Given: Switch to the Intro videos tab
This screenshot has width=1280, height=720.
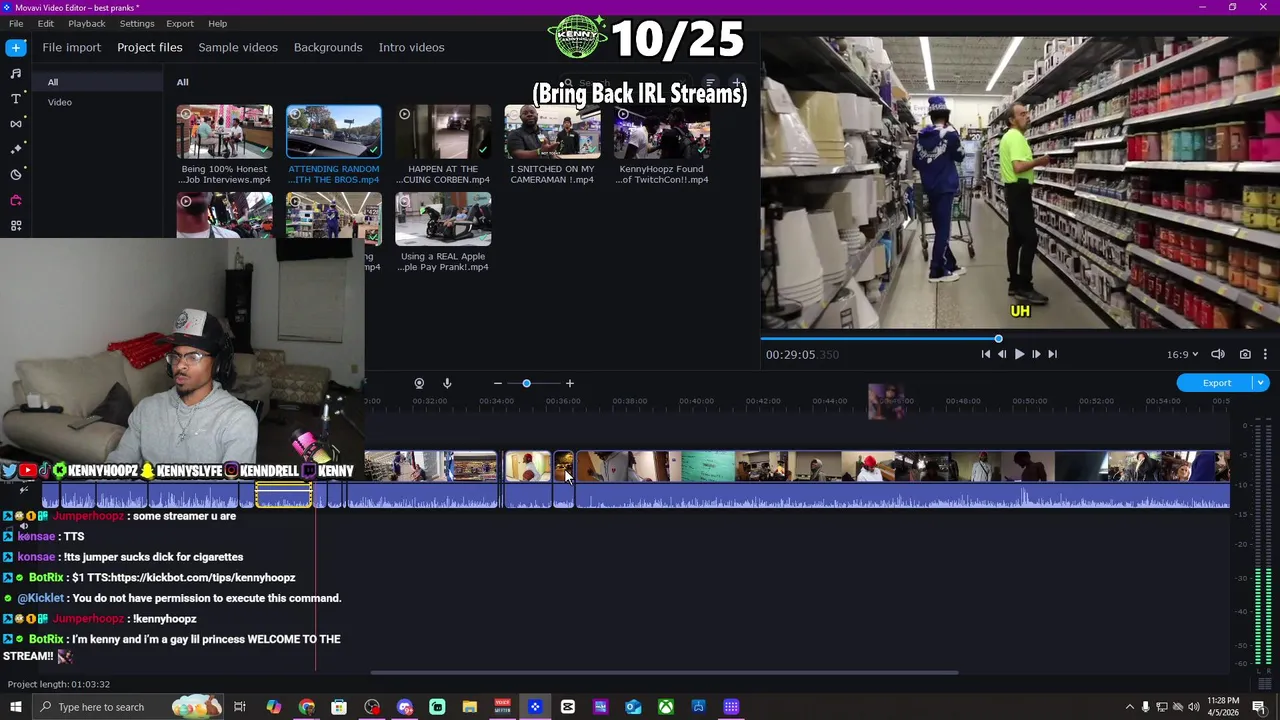Looking at the screenshot, I should (x=411, y=47).
